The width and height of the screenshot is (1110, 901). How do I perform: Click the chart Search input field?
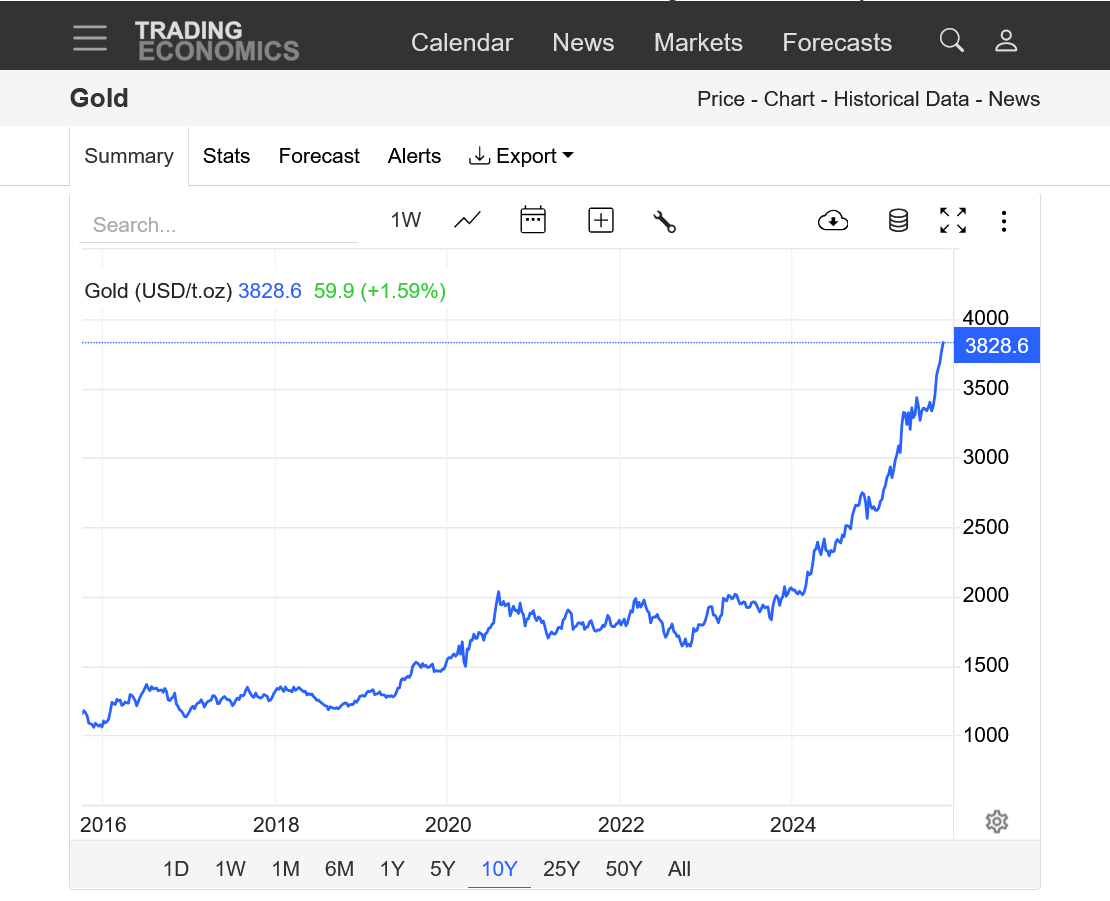(218, 225)
